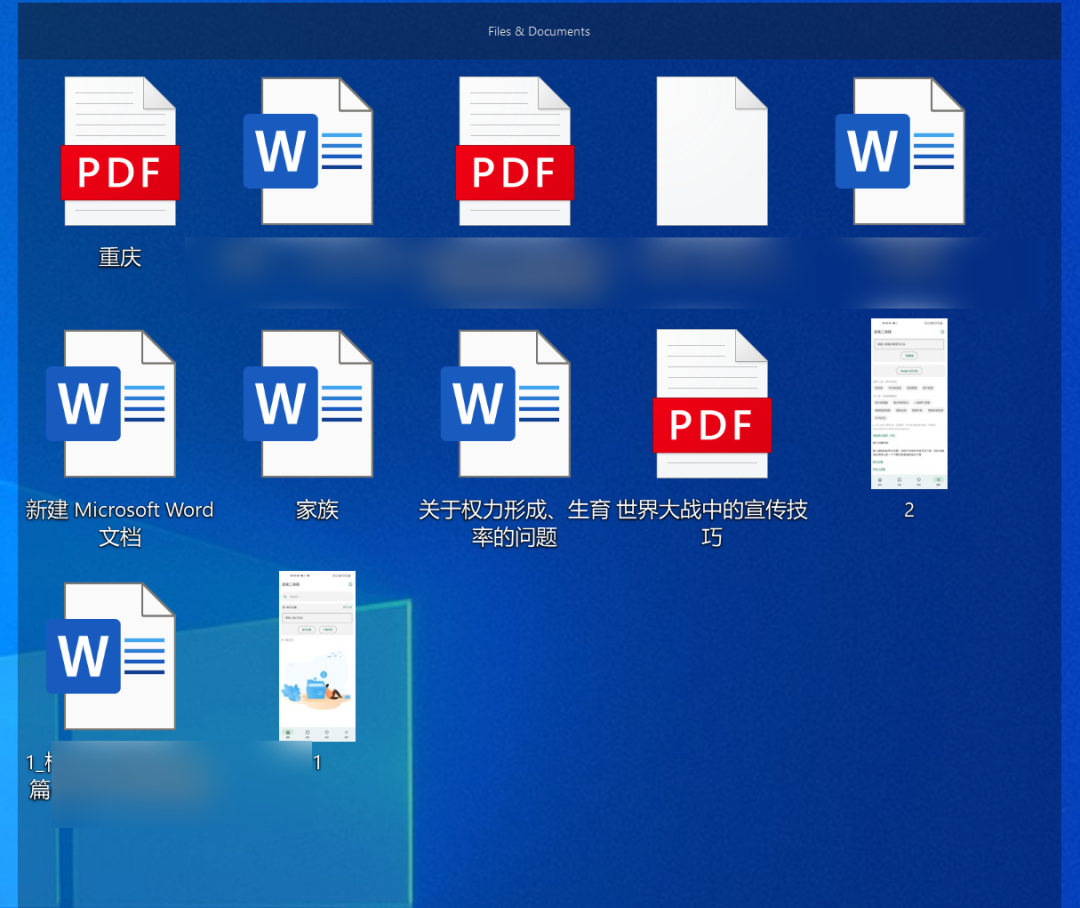Image resolution: width=1080 pixels, height=908 pixels.
Task: Click the file name 家族
Action: pos(317,510)
